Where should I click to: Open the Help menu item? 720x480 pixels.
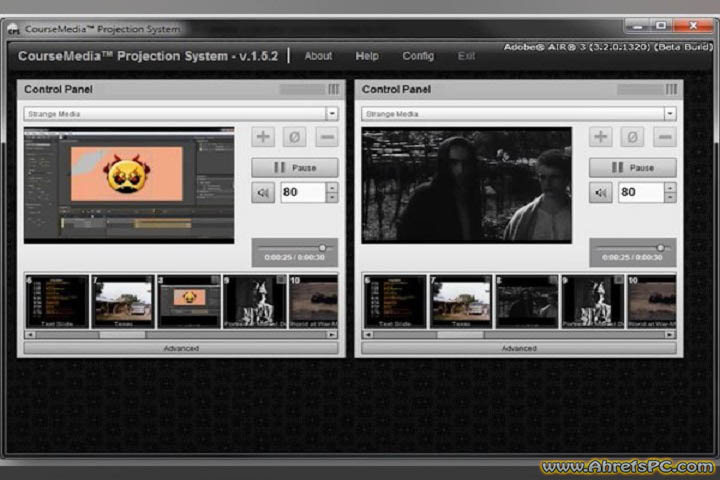point(367,56)
